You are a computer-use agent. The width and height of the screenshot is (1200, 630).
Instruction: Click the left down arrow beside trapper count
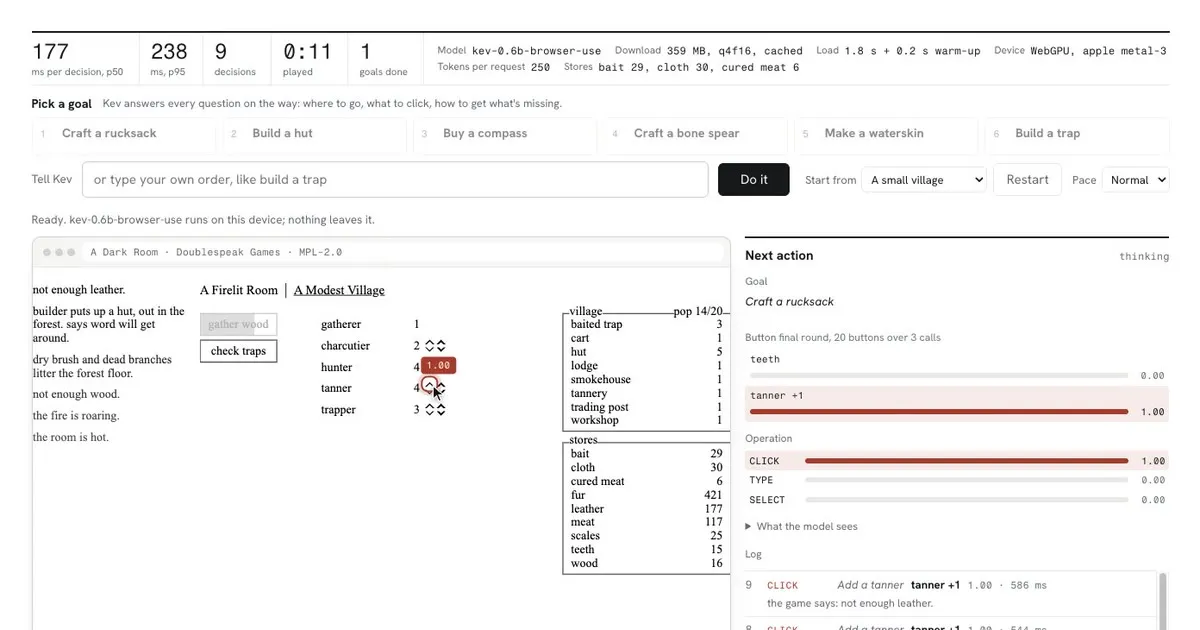pos(430,413)
